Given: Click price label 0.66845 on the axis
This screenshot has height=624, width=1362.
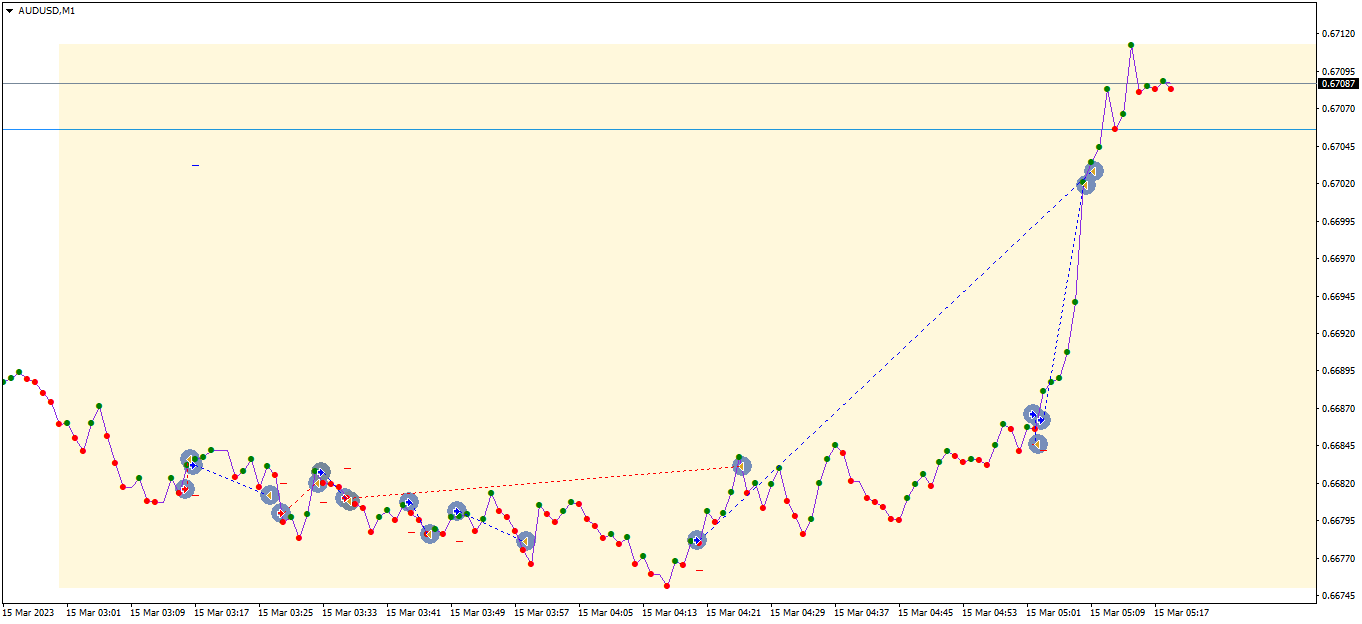Looking at the screenshot, I should 1339,446.
